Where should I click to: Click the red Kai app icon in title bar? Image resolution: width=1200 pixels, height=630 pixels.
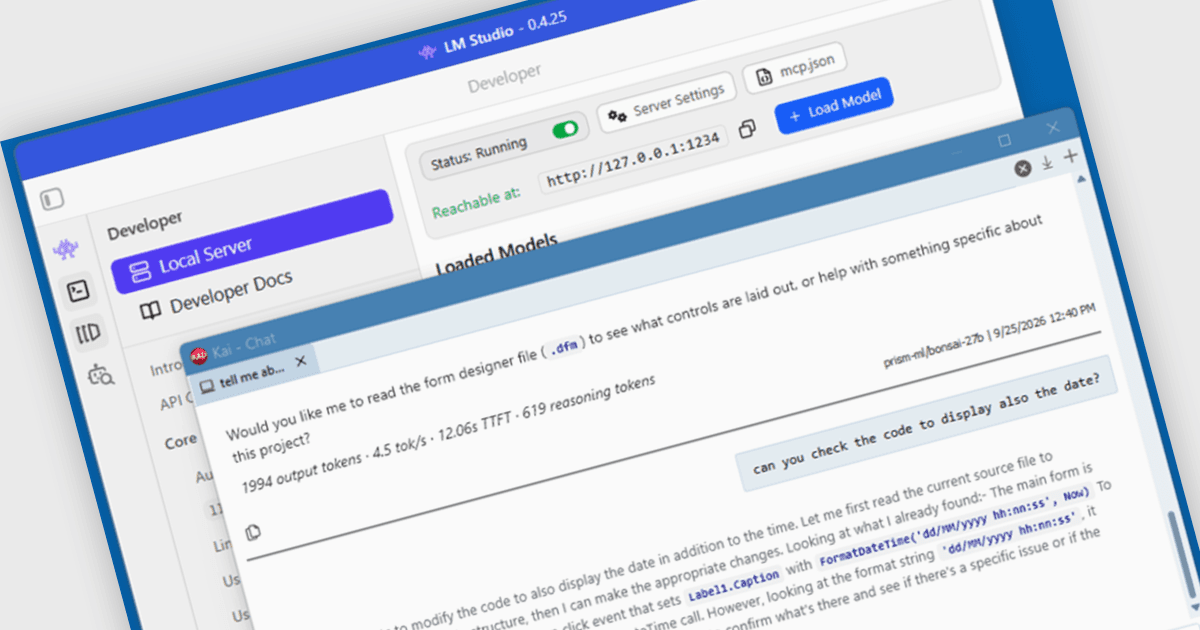(199, 354)
